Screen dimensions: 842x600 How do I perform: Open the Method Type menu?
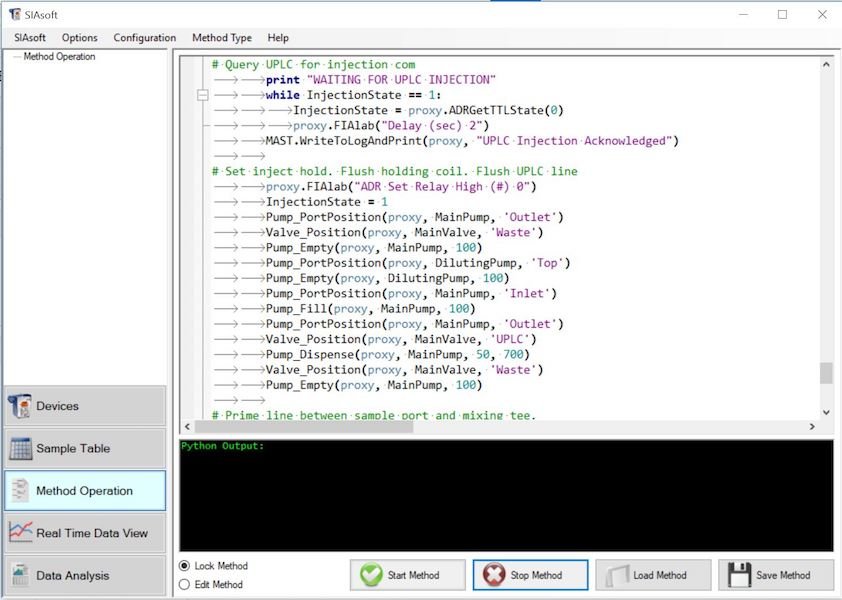[x=222, y=38]
